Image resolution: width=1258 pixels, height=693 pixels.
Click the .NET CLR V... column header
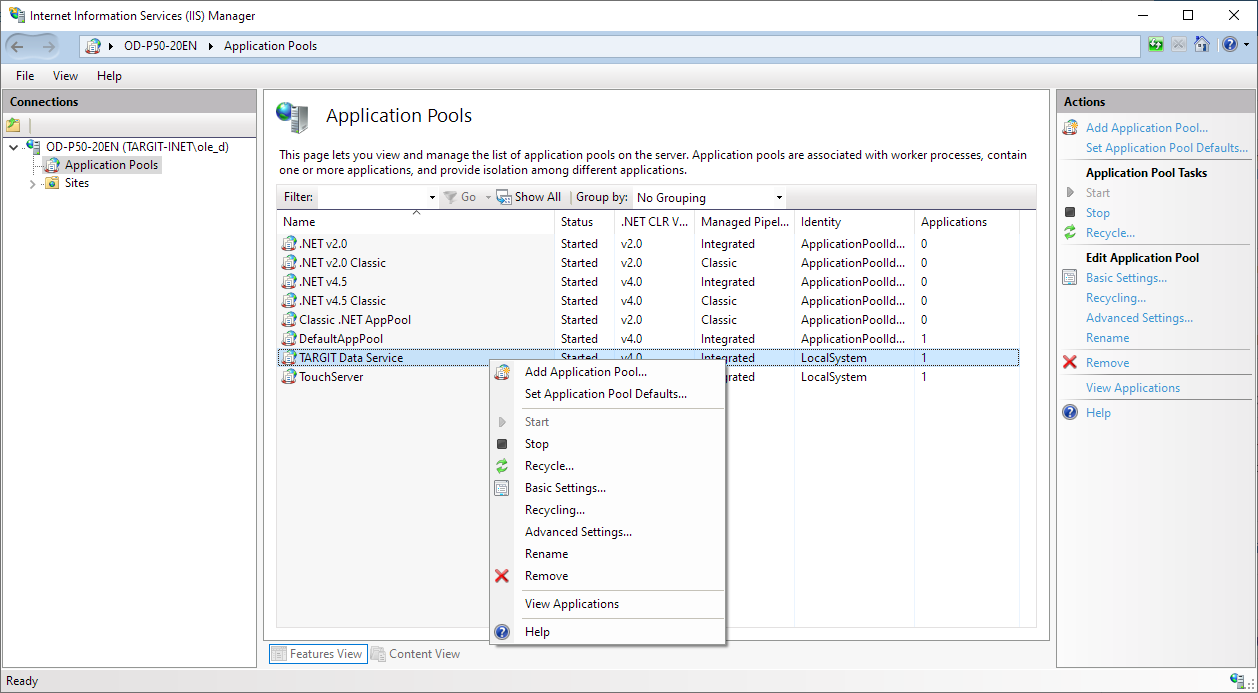point(654,222)
